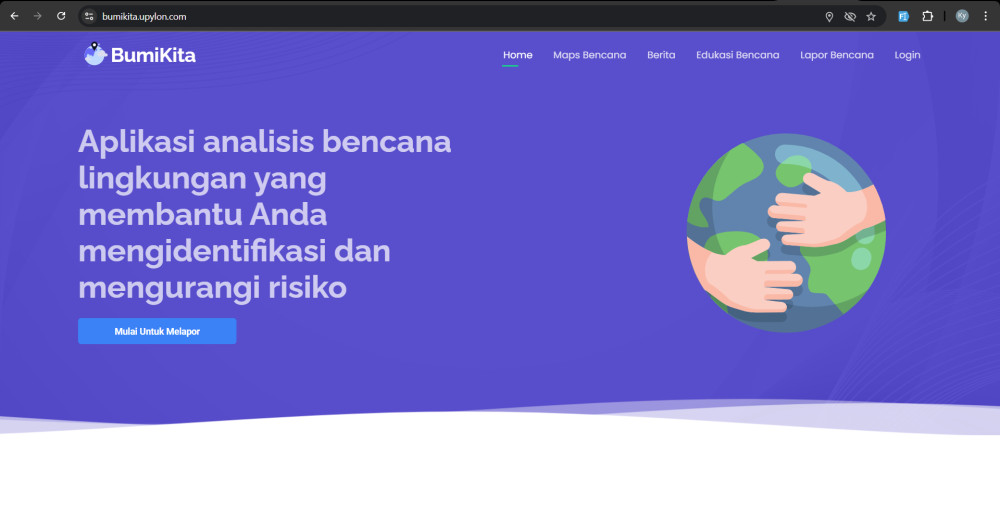Open the Berita nav link
Screen dimensions: 1000x506
pyautogui.click(x=661, y=55)
